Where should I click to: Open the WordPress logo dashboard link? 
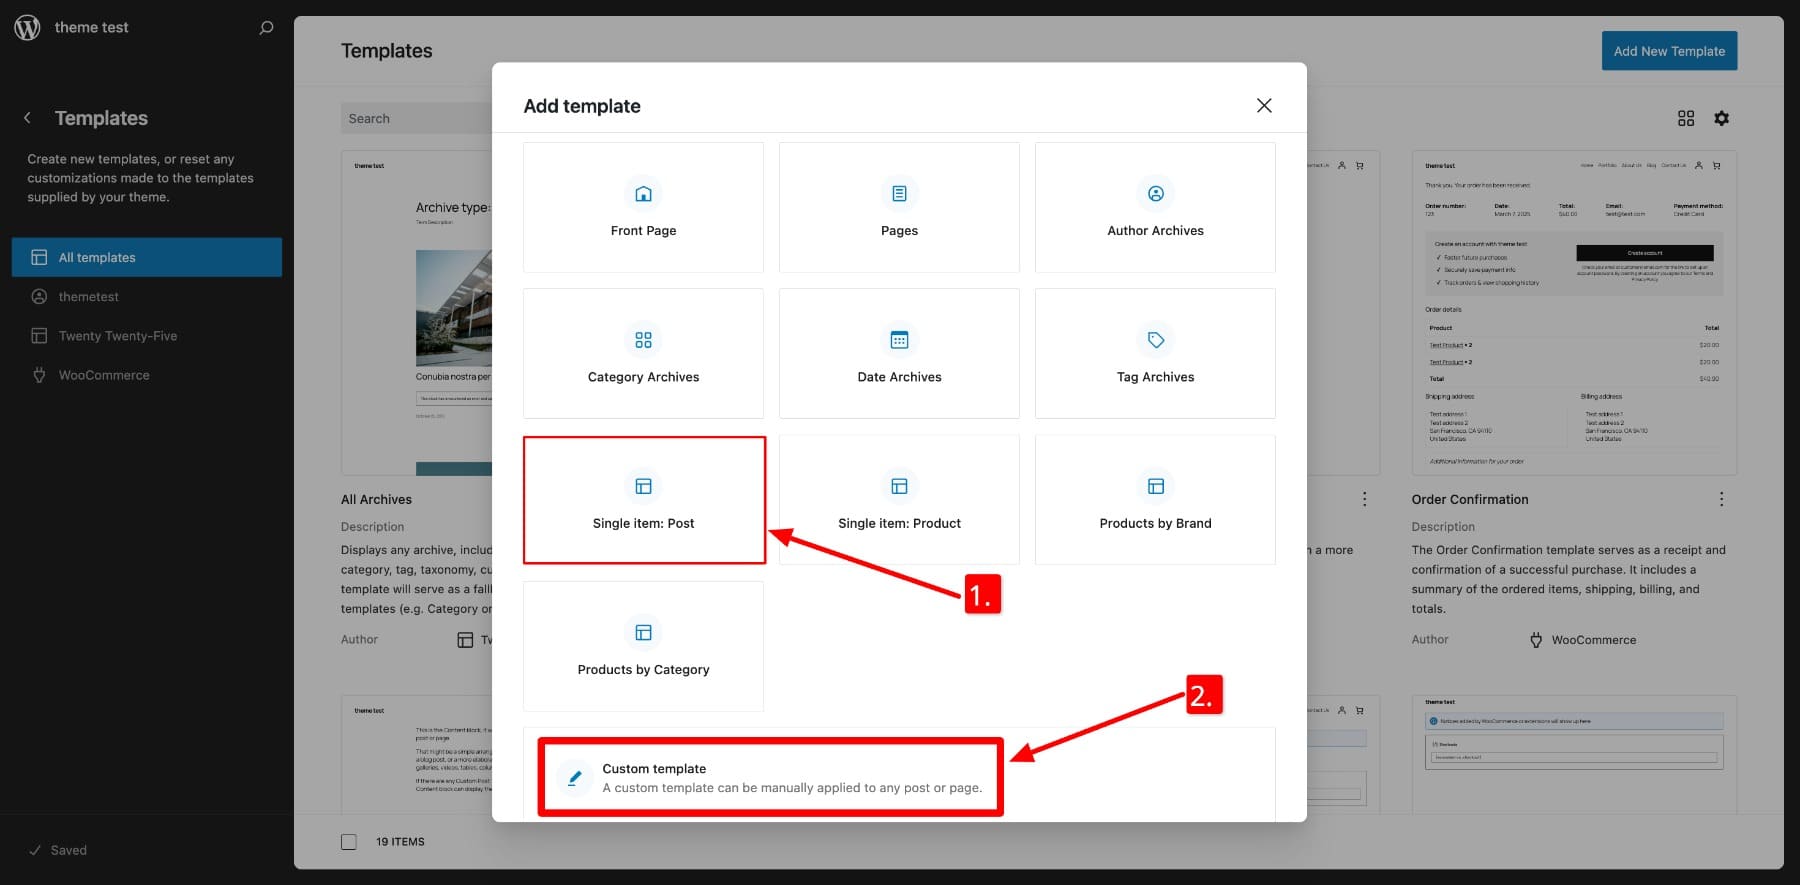(27, 27)
